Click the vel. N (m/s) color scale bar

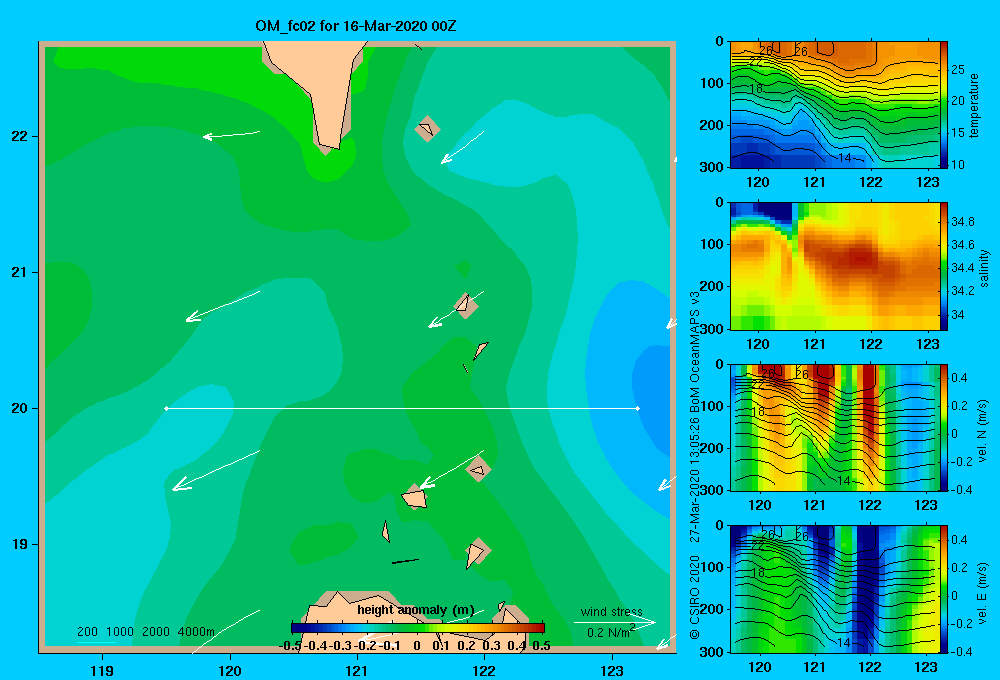pyautogui.click(x=944, y=427)
